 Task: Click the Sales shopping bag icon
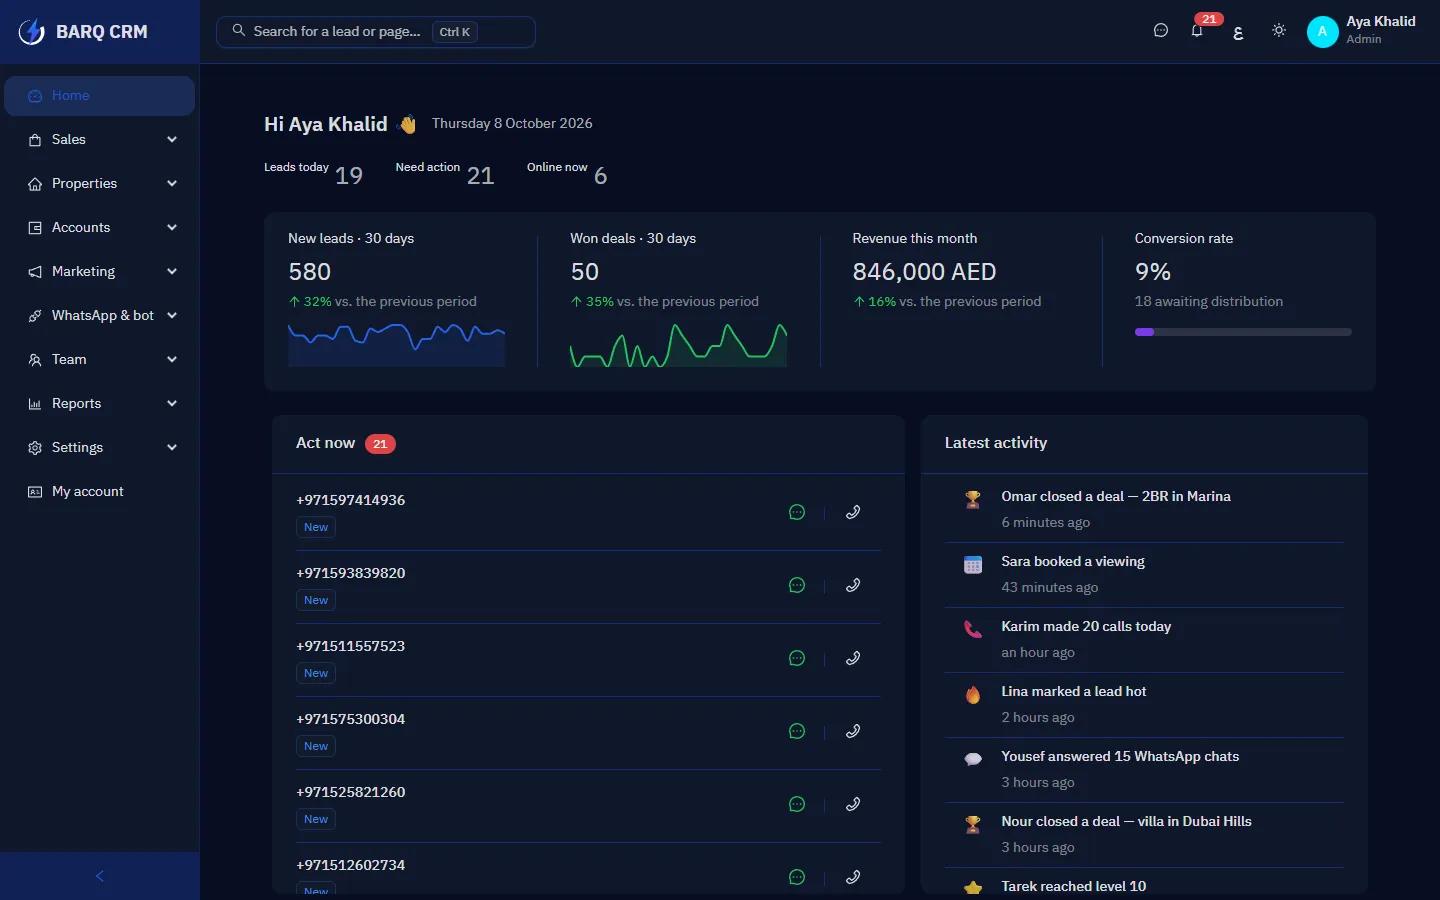coord(35,140)
